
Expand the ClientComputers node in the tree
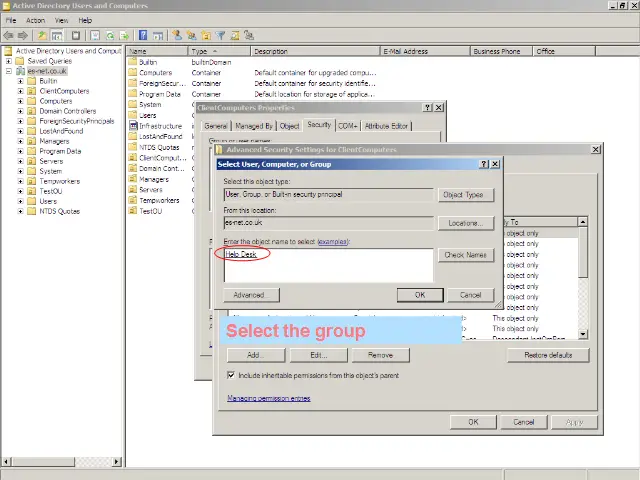pos(20,91)
